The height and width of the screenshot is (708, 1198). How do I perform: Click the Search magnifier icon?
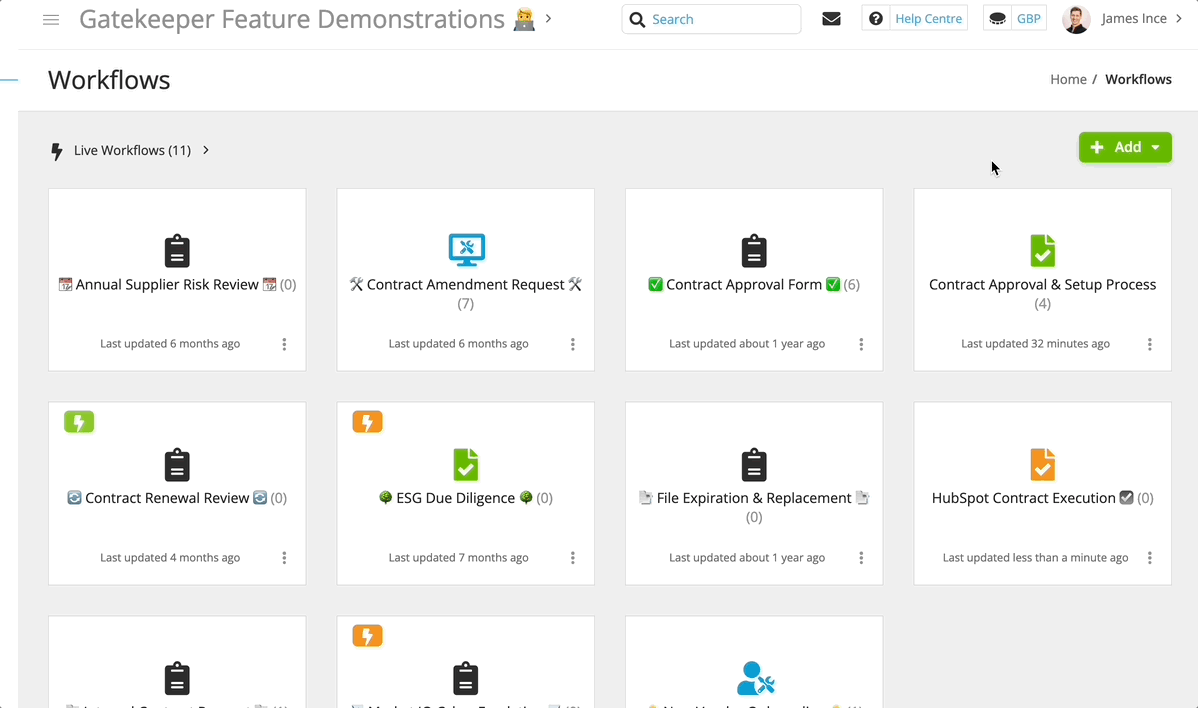(638, 19)
